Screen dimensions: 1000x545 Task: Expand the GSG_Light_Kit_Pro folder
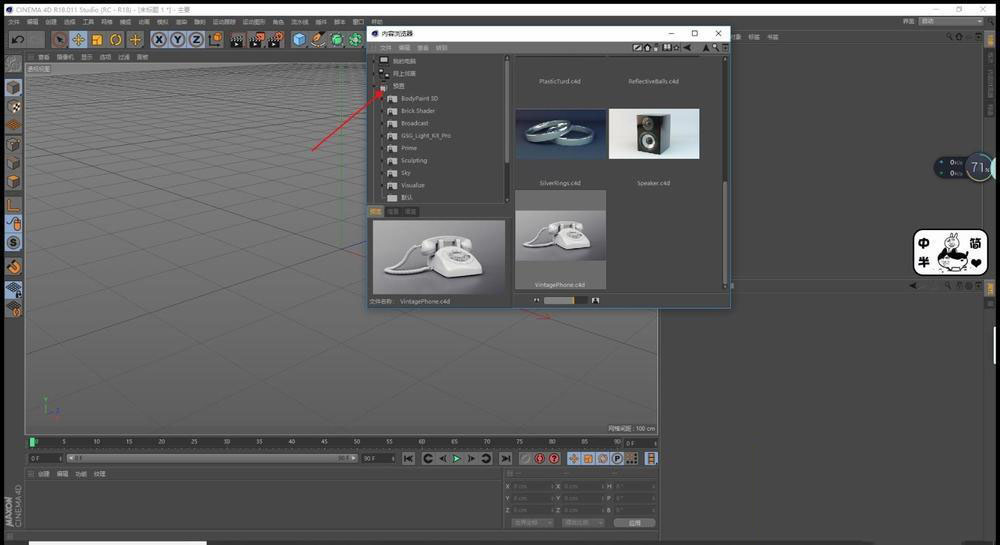pyautogui.click(x=383, y=136)
